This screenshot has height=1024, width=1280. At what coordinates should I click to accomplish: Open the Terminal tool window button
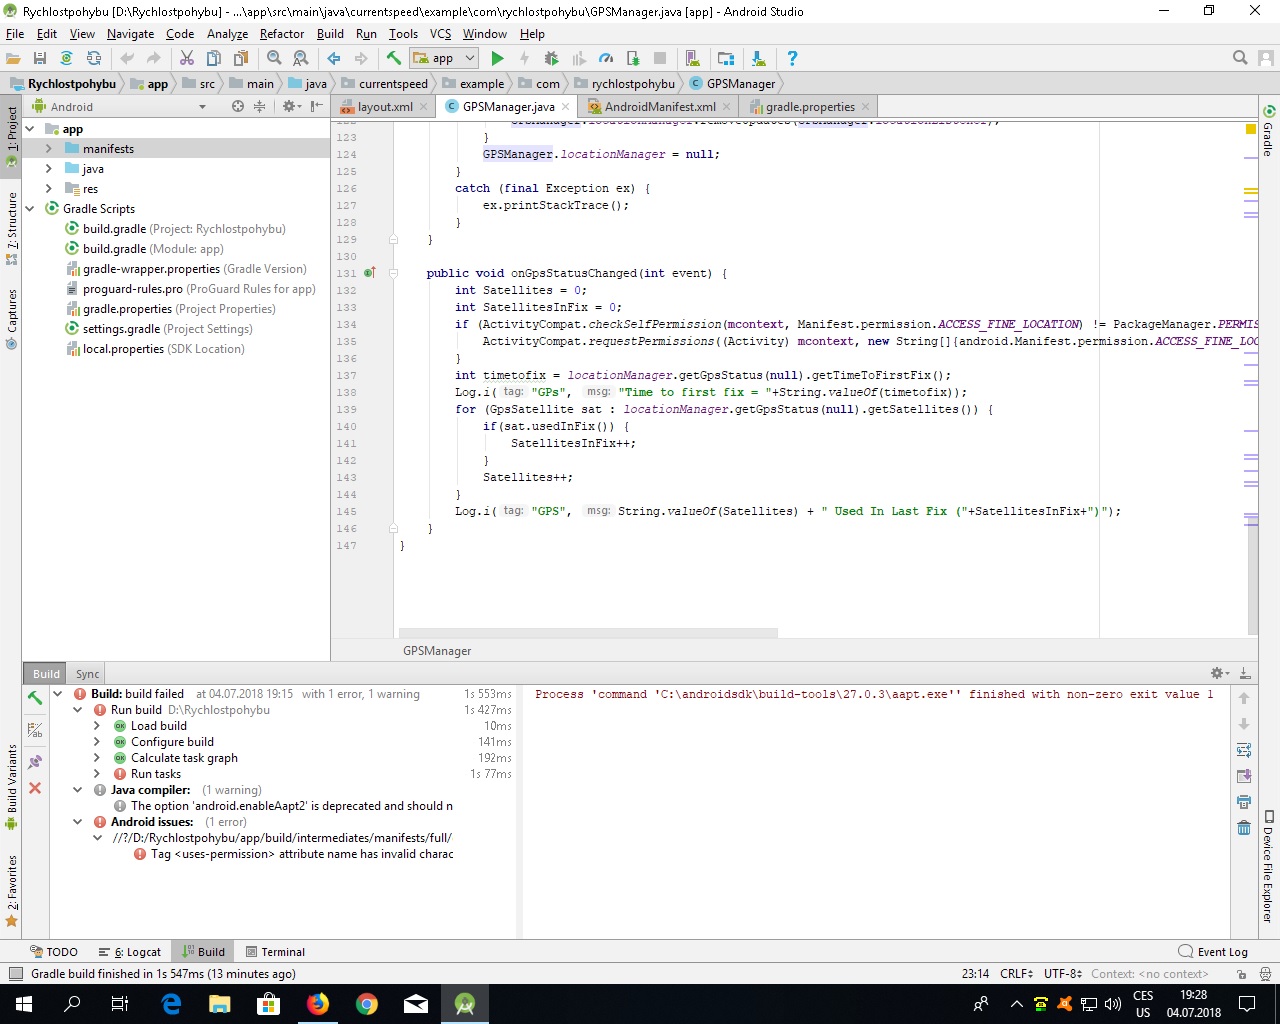(275, 952)
